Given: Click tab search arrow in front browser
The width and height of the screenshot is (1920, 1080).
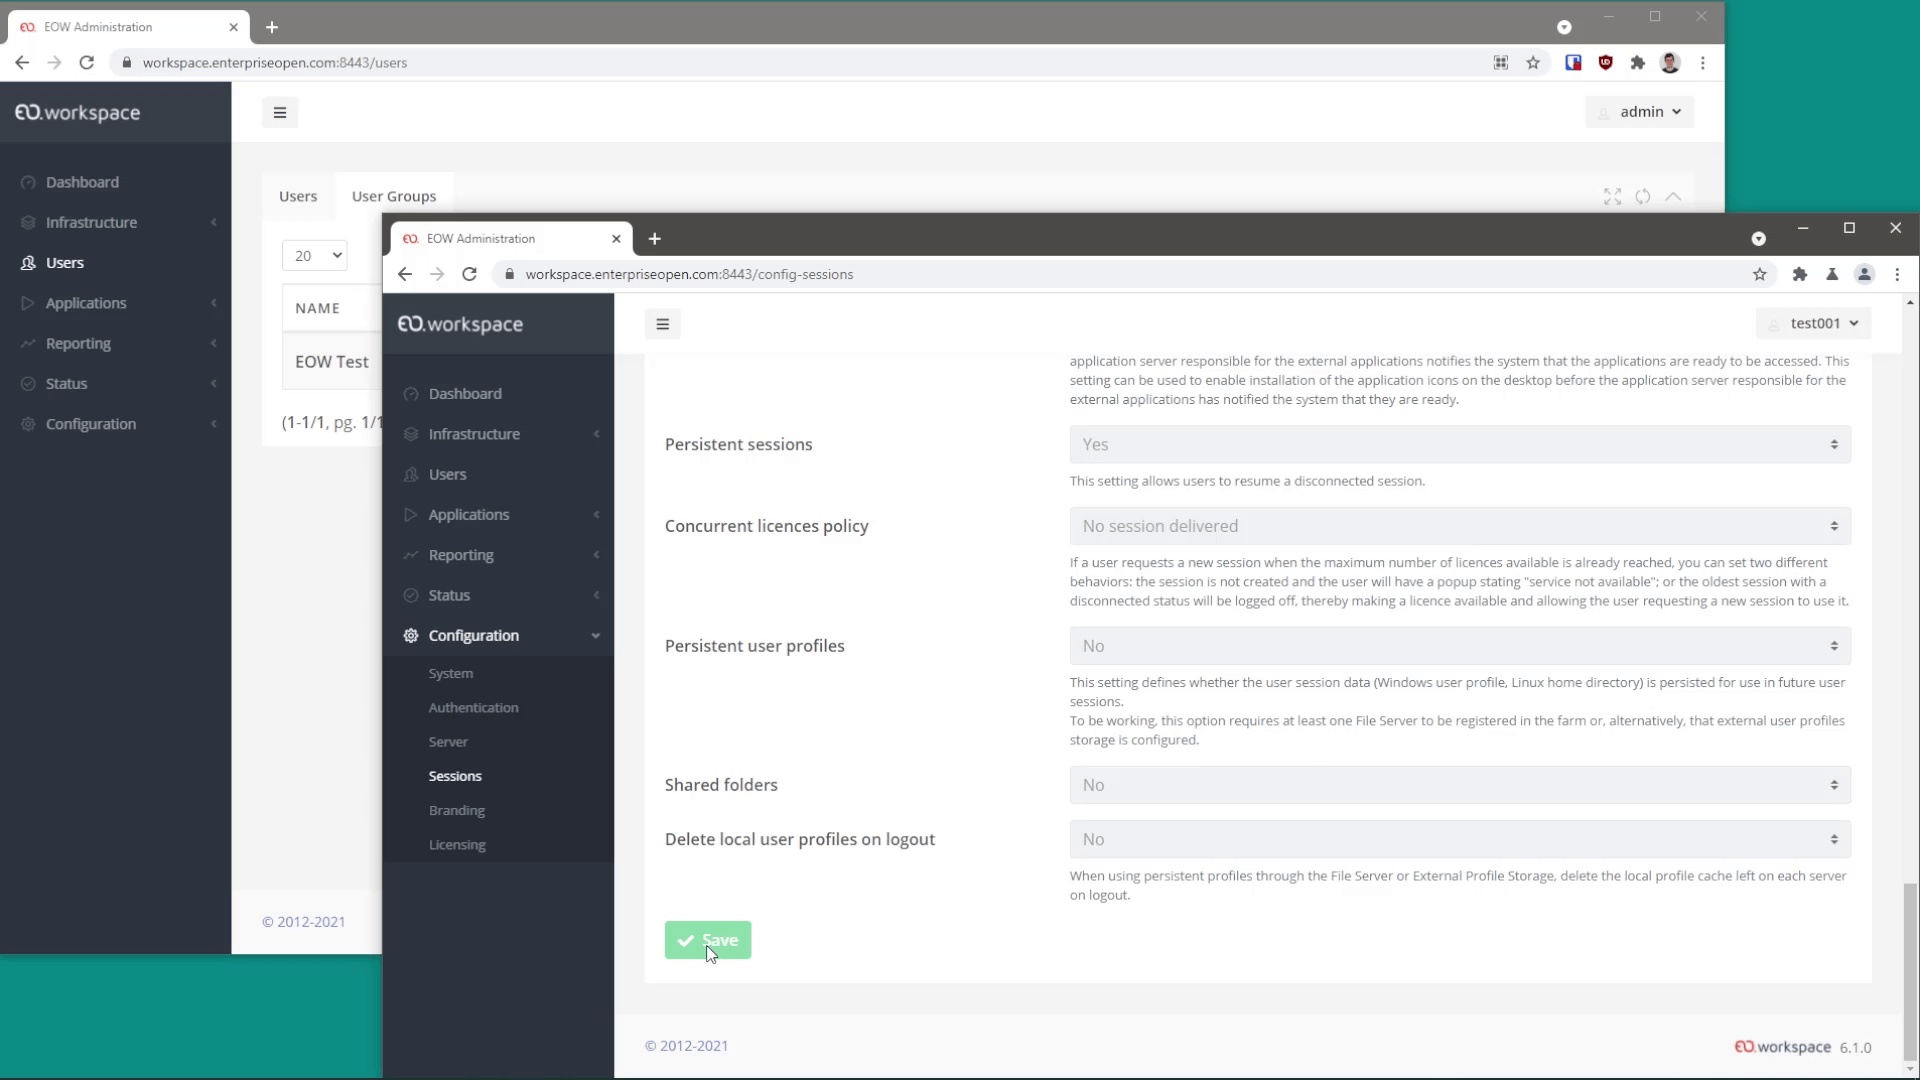Looking at the screenshot, I should coord(1758,239).
